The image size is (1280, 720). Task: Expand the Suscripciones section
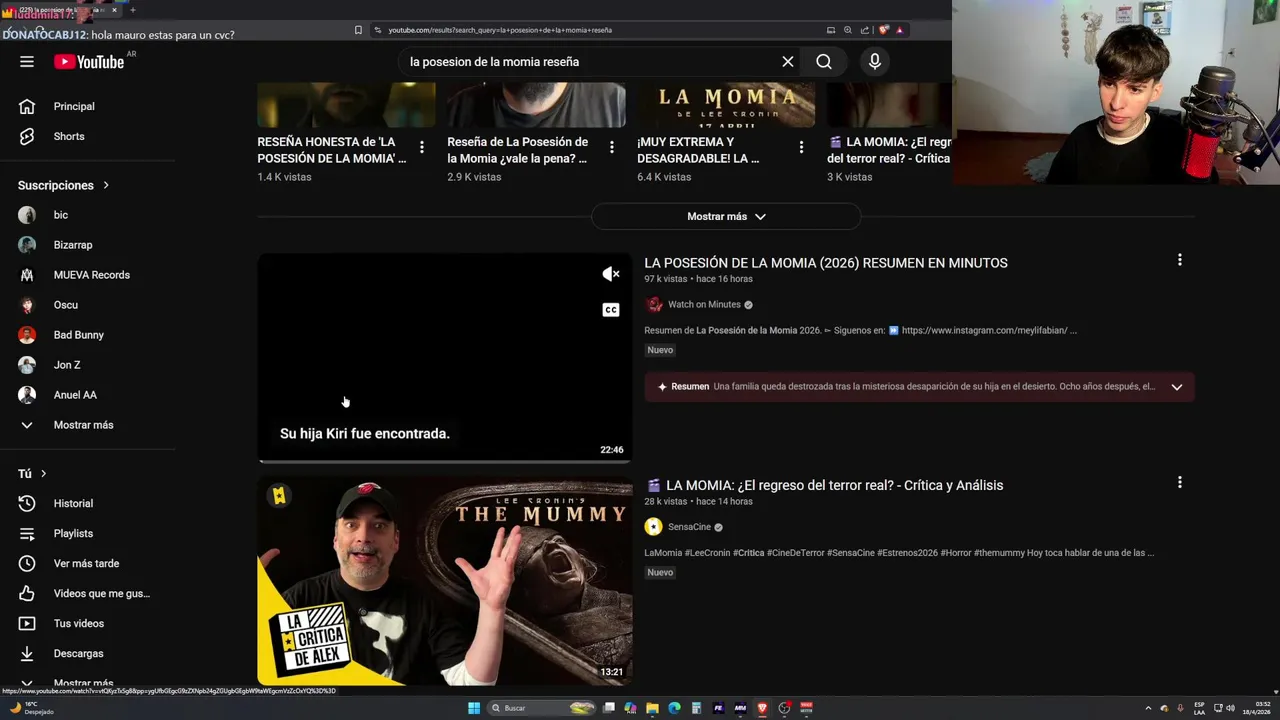coord(64,185)
